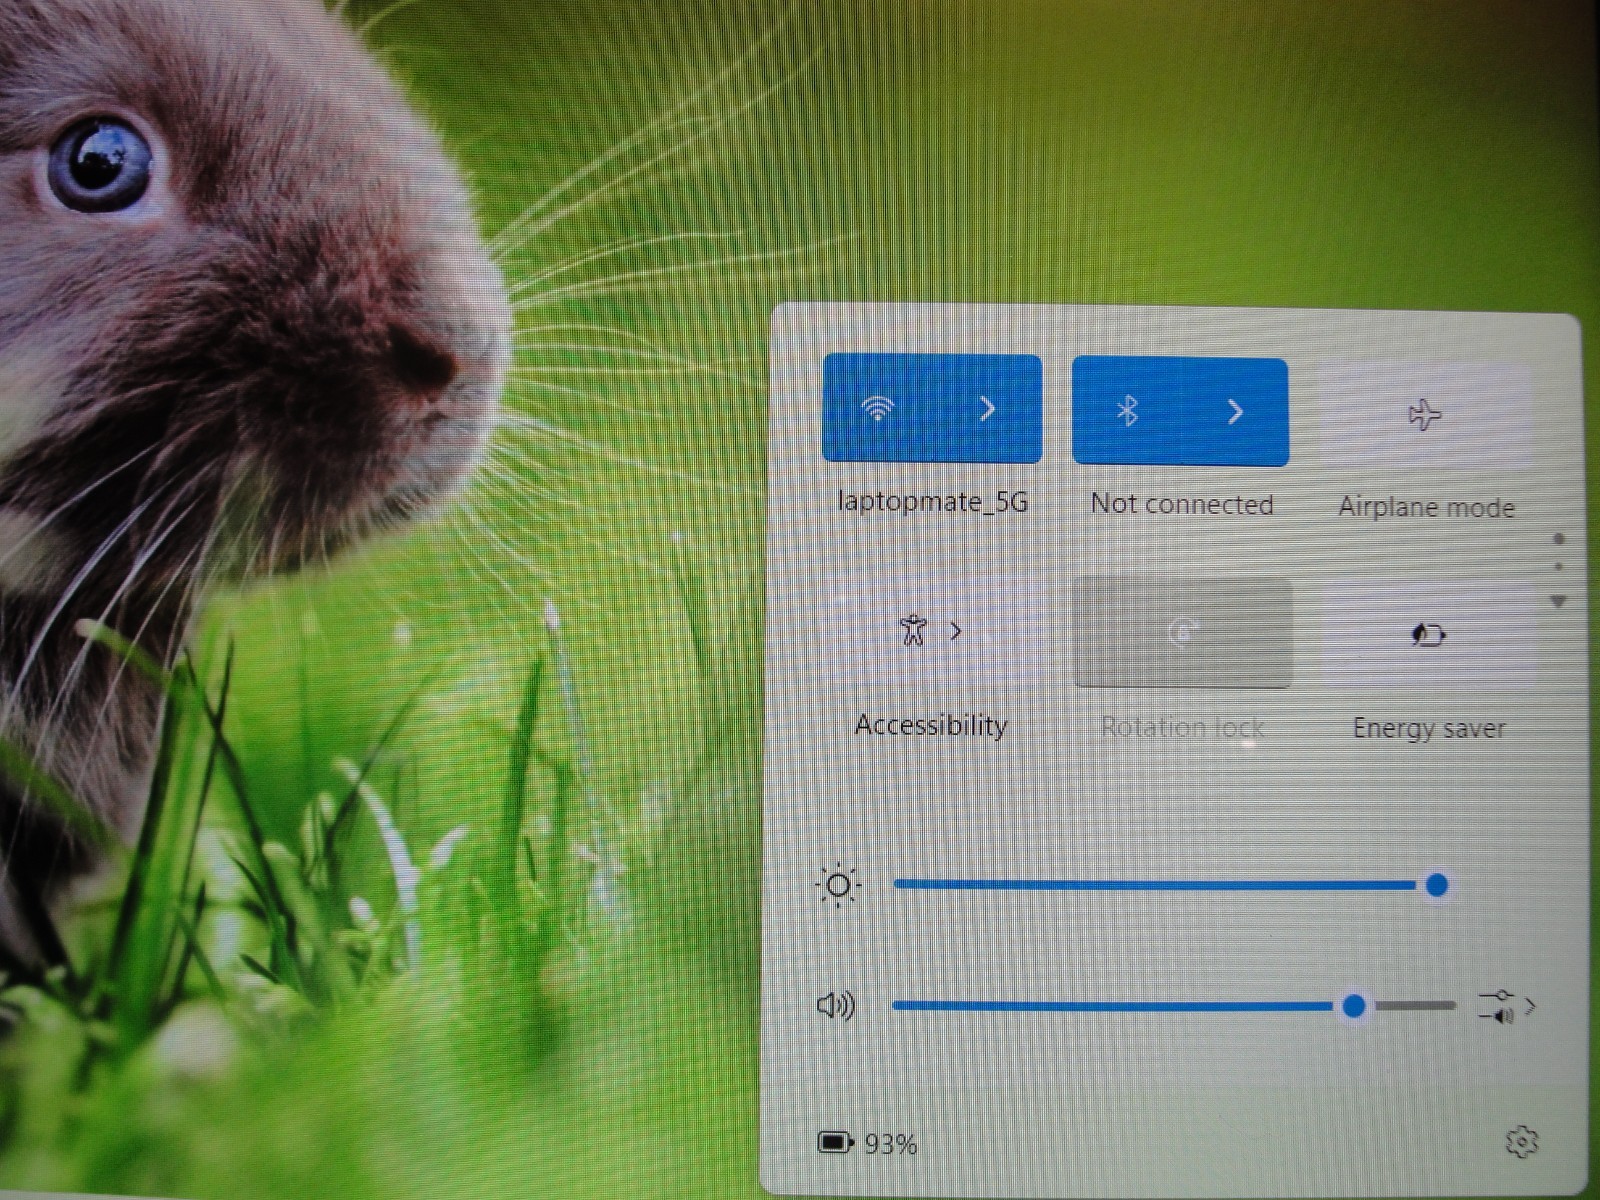This screenshot has width=1600, height=1200.
Task: Click the Airplane mode label
Action: (1427, 507)
